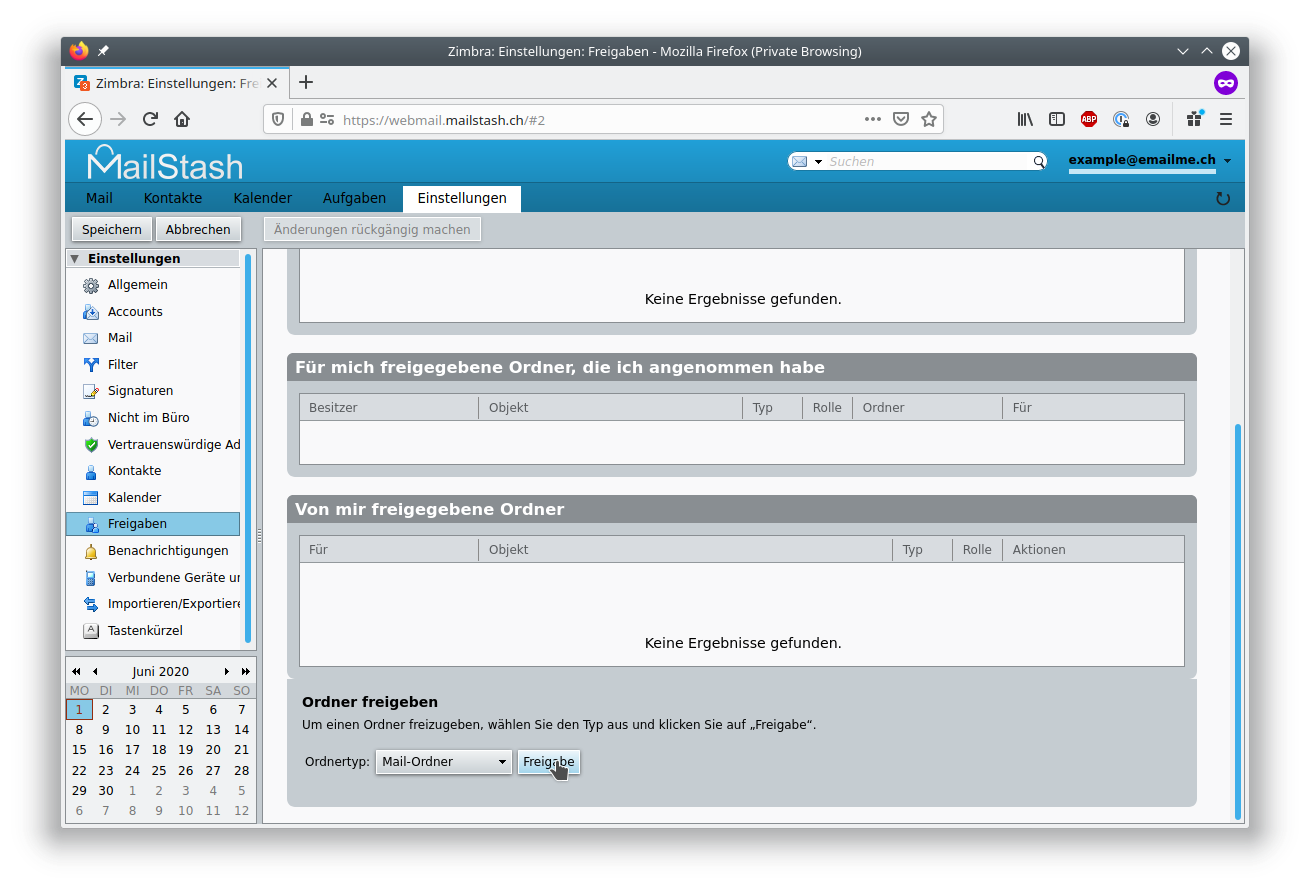Bookmark page with the star icon

coord(929,119)
